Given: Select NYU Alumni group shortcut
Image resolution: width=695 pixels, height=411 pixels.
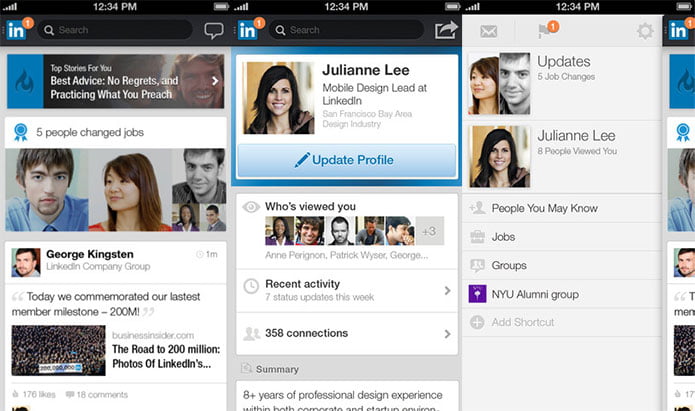Looking at the screenshot, I should click(562, 294).
